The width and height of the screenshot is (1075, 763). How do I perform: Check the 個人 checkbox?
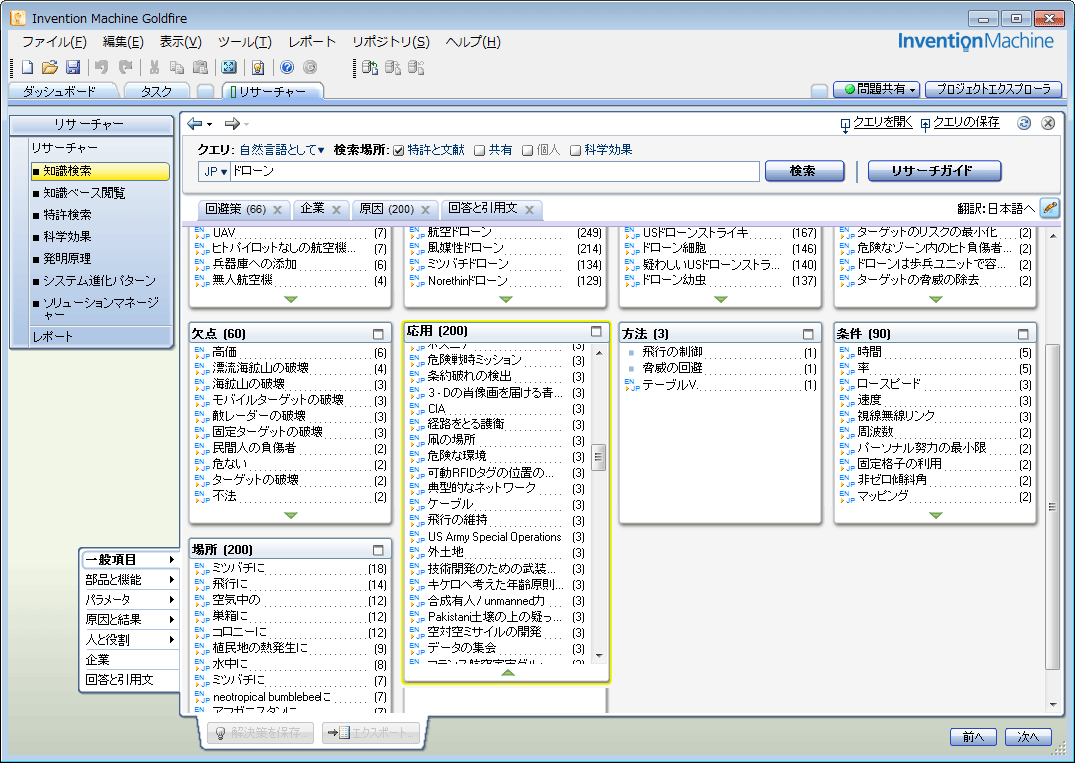tap(527, 150)
